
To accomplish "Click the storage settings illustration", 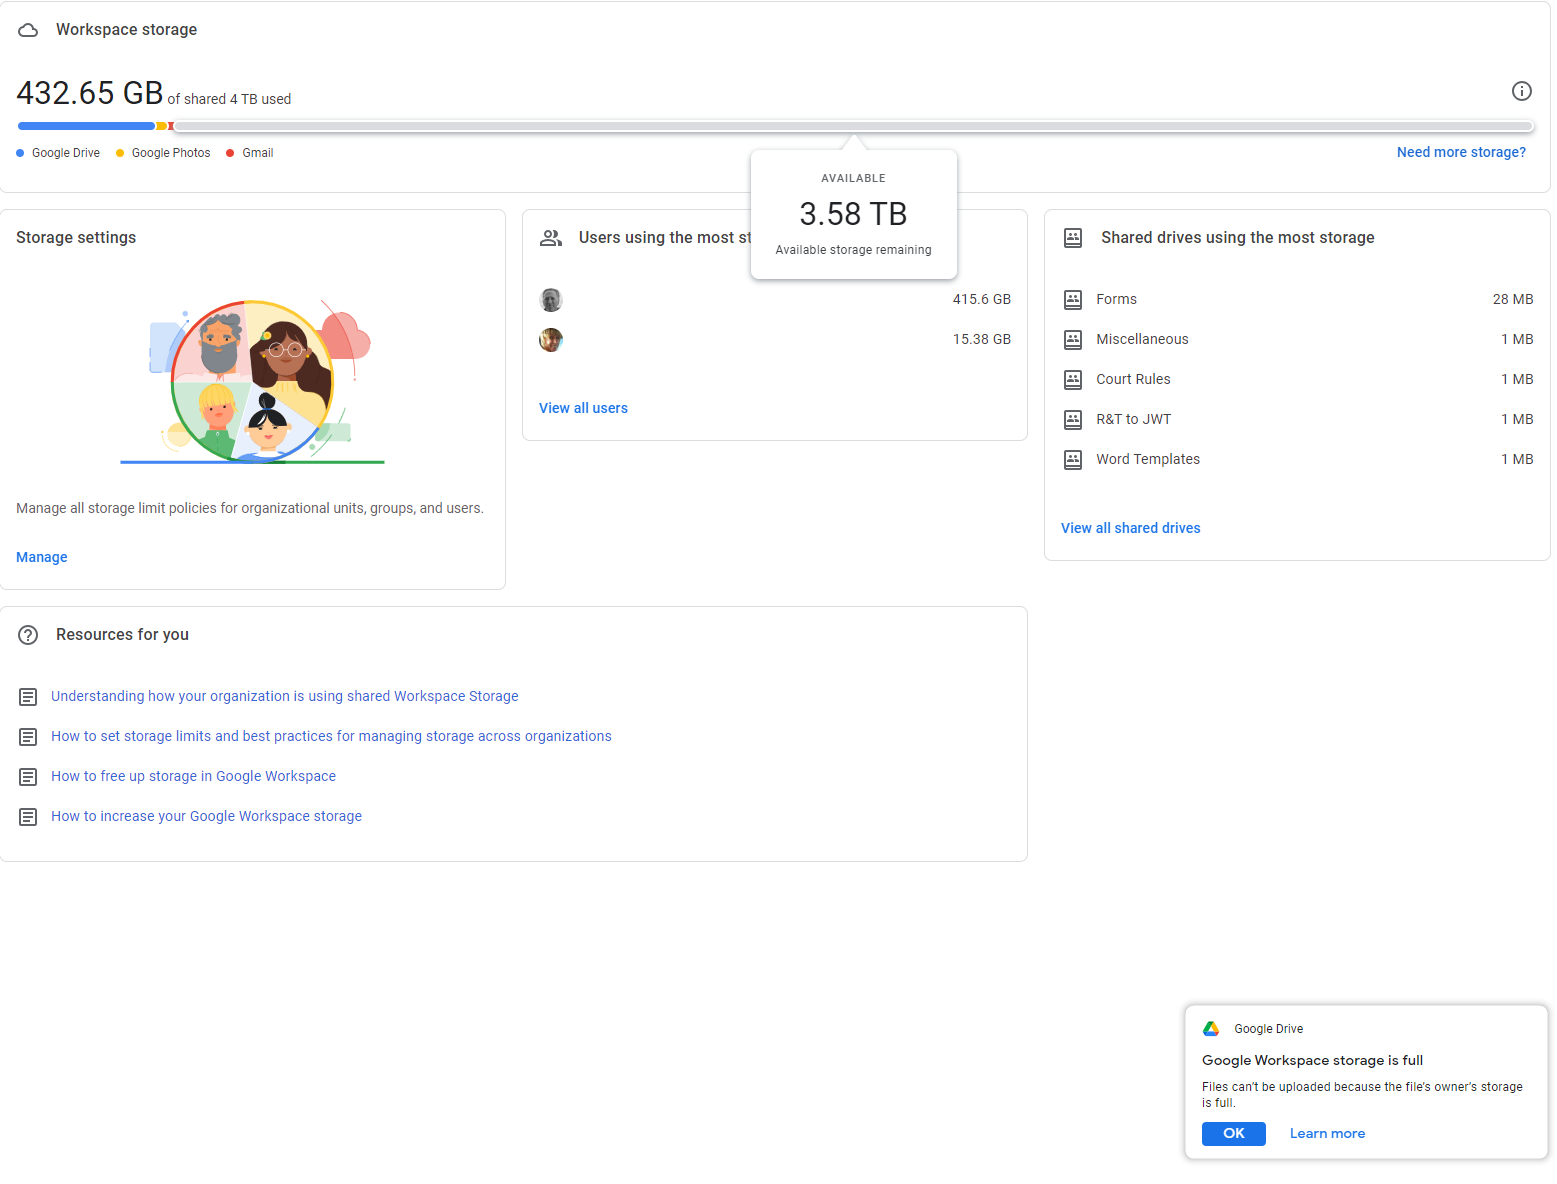I will pos(252,382).
